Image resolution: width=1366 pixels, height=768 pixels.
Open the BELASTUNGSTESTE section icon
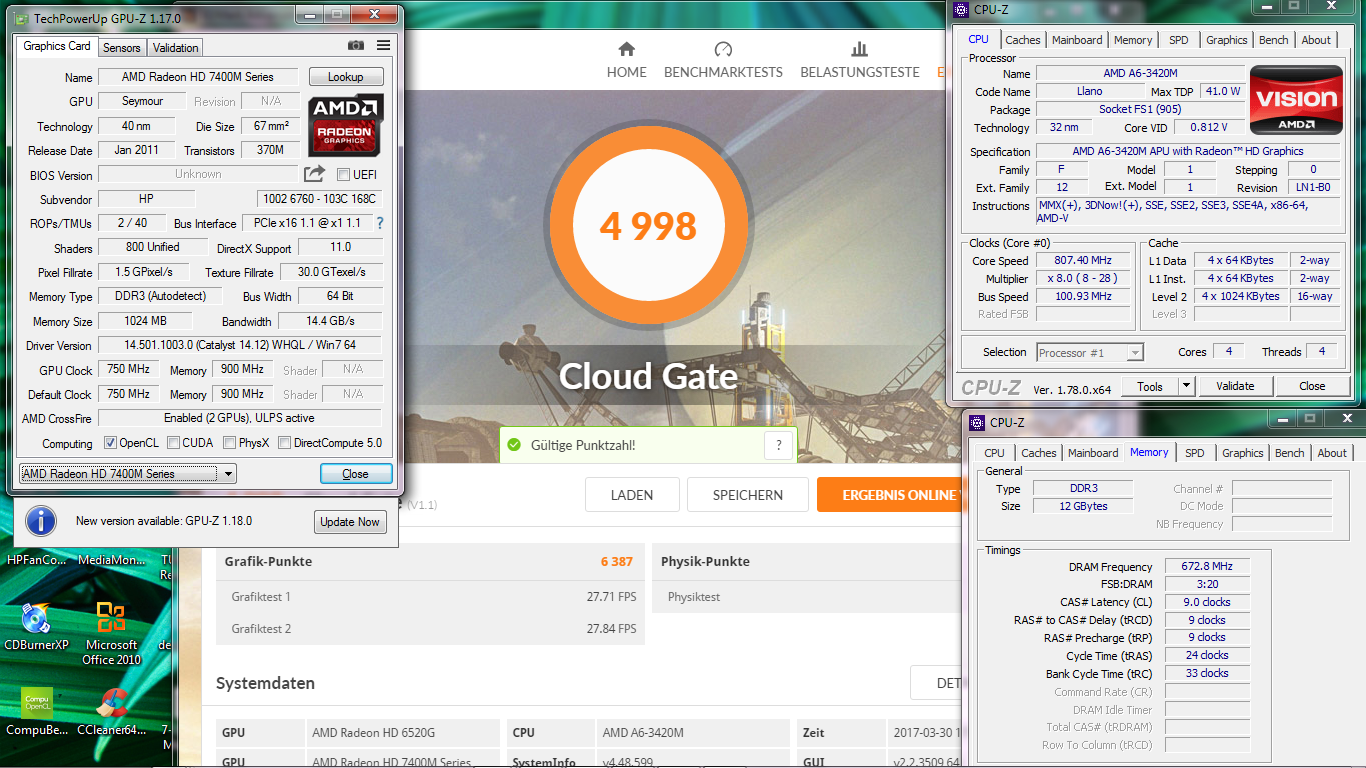(859, 50)
